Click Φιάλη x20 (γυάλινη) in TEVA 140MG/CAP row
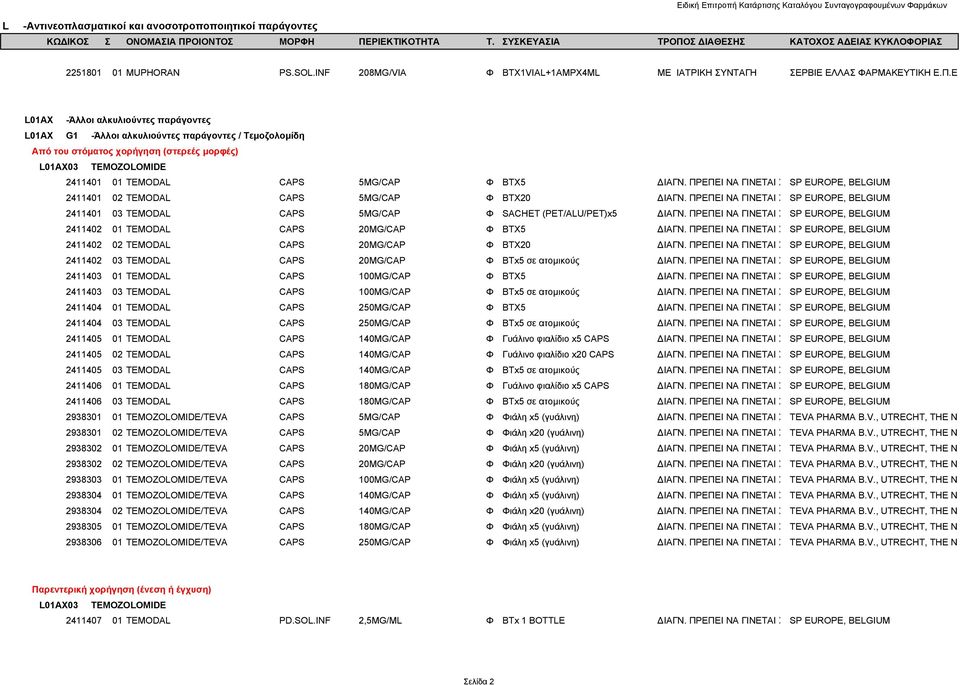The image size is (960, 685). tap(543, 511)
